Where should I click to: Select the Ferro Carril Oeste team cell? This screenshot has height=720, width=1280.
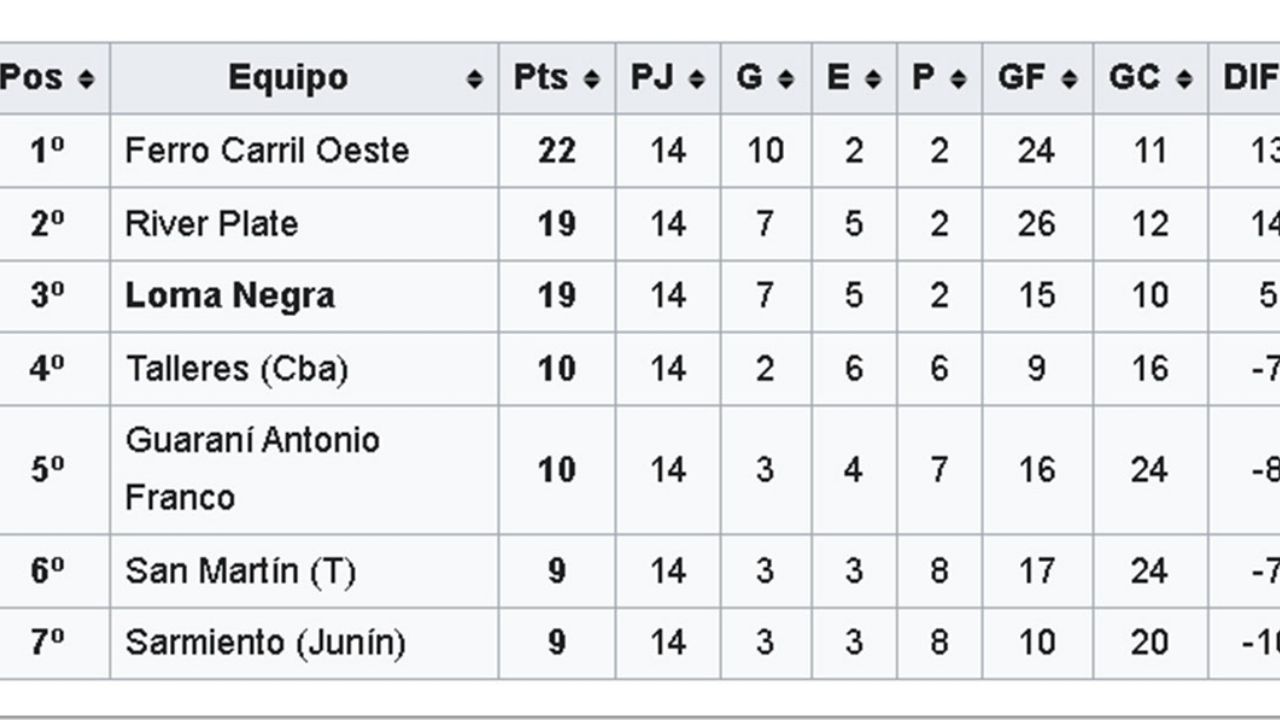[x=267, y=151]
